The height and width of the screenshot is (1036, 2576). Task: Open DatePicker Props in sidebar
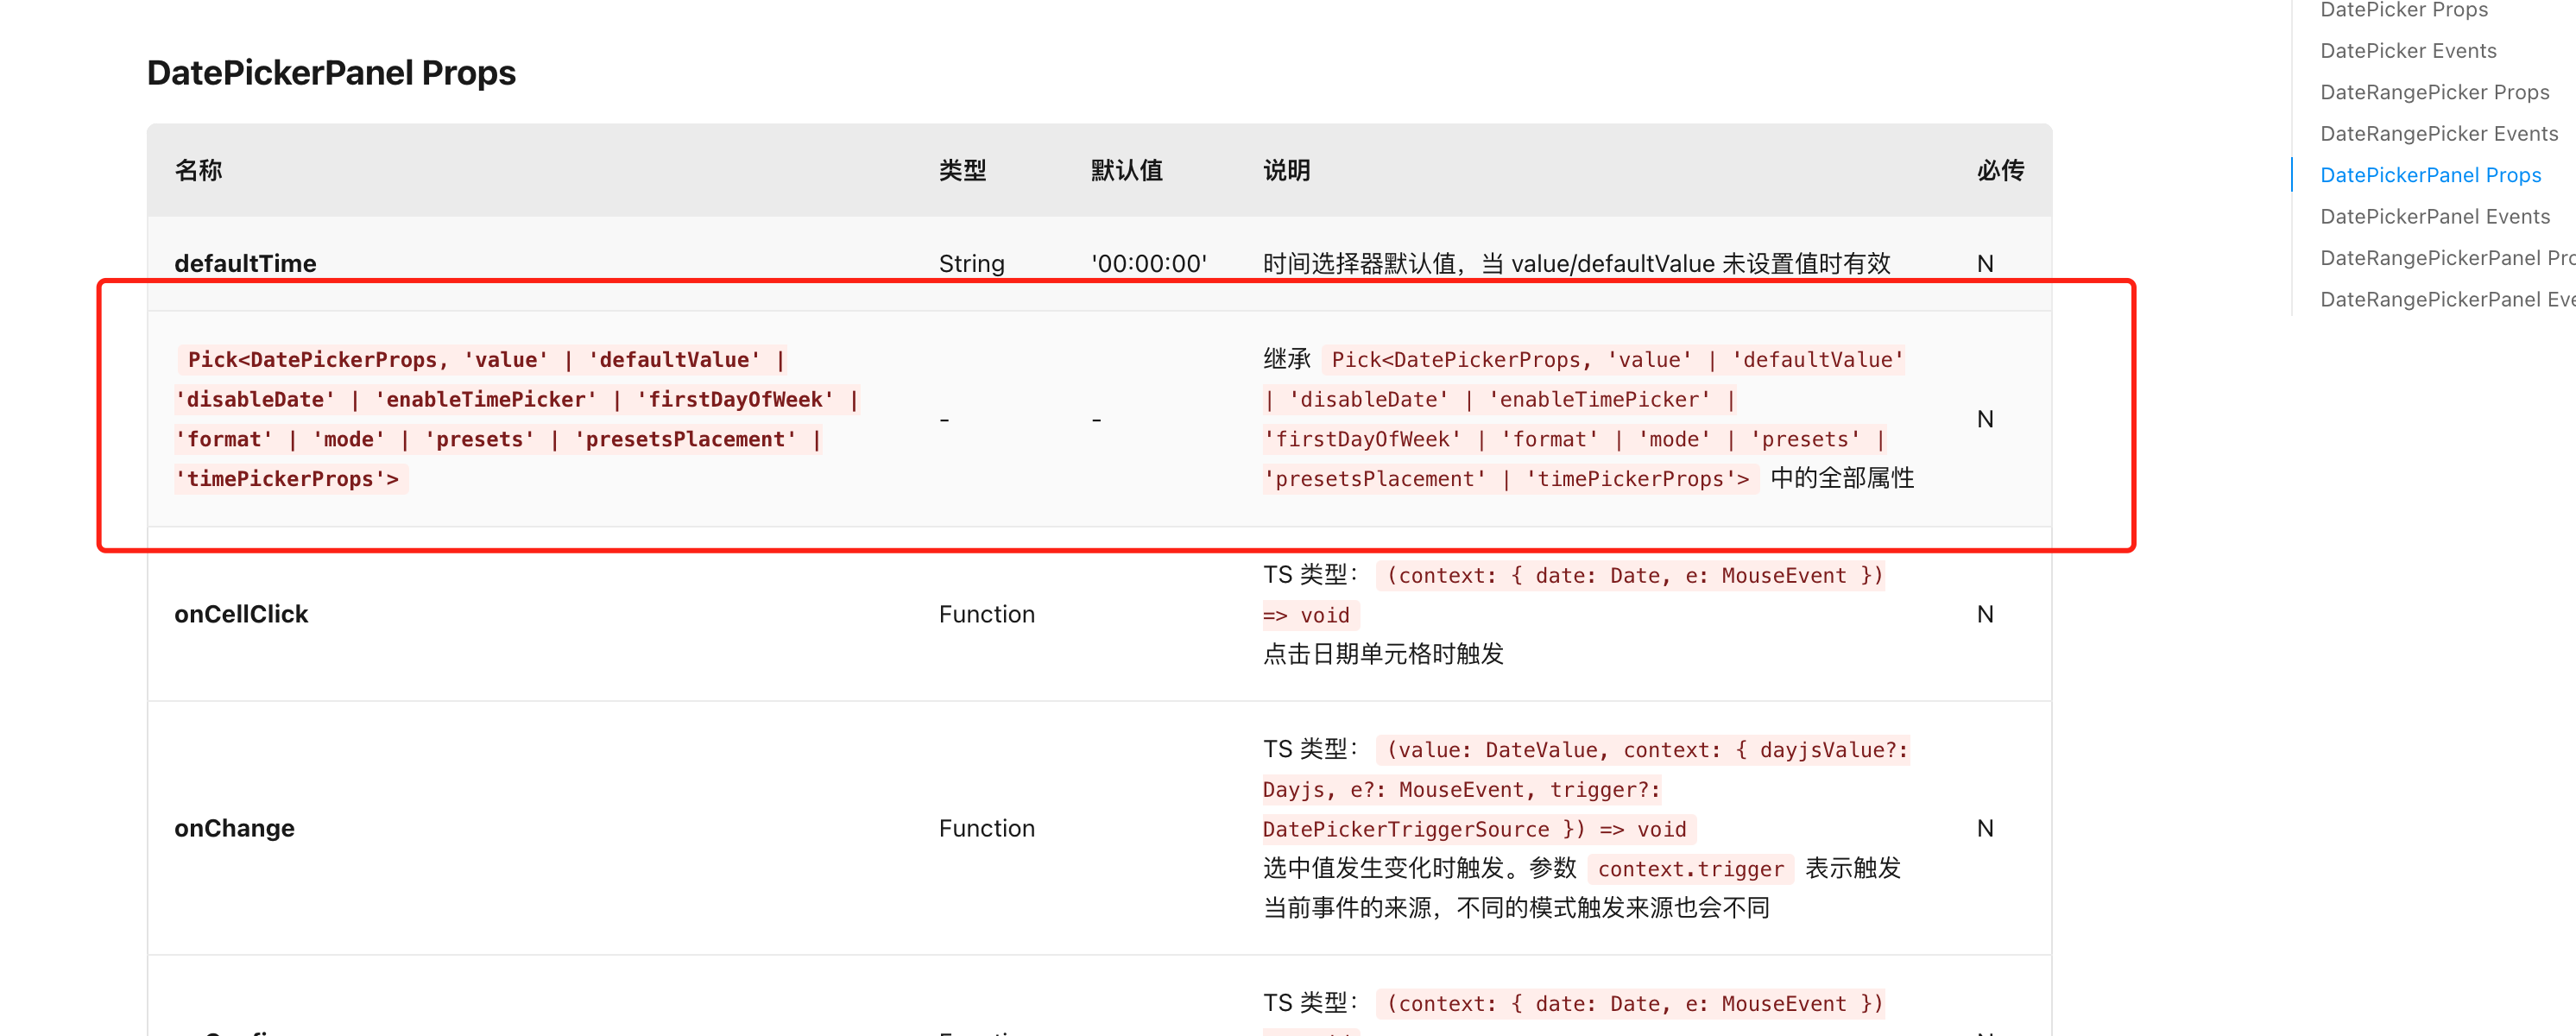pyautogui.click(x=2404, y=10)
